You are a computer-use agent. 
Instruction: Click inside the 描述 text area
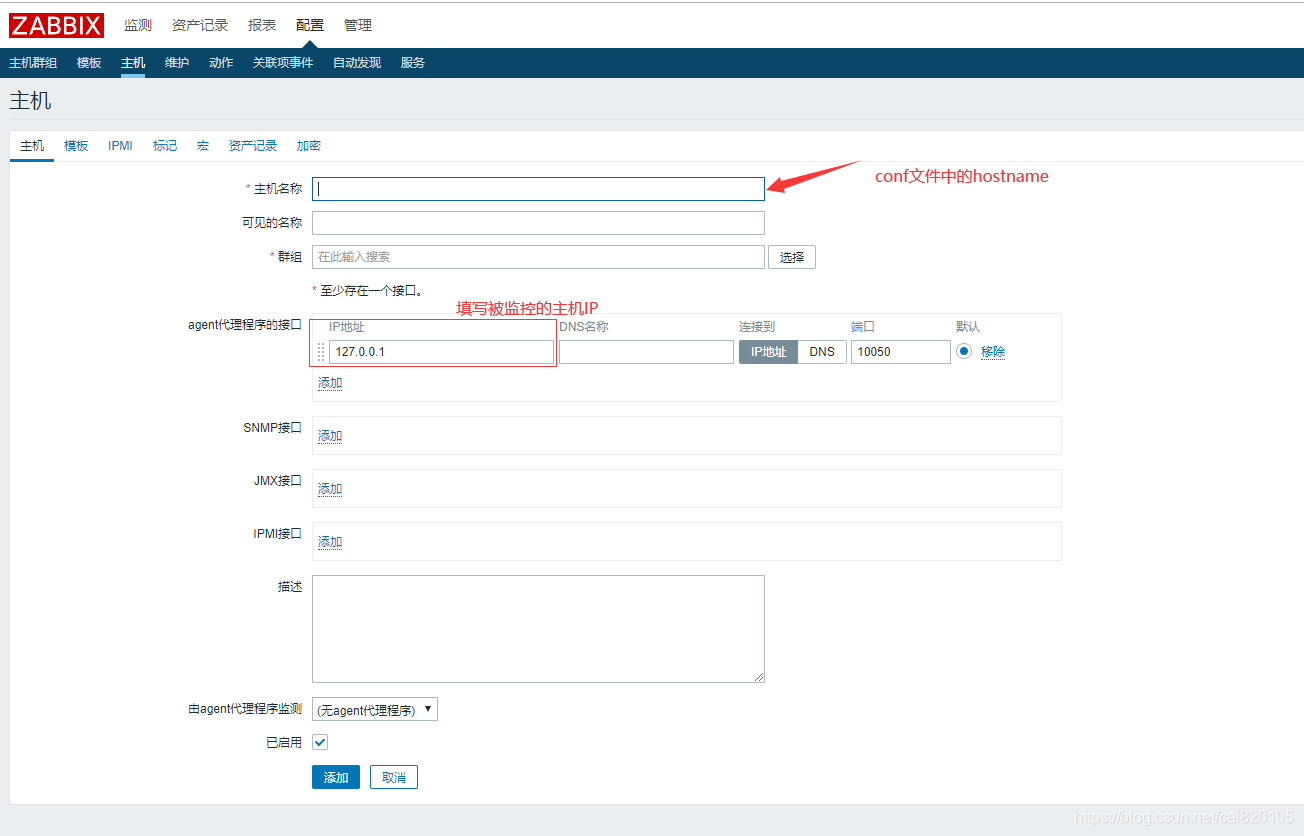(x=538, y=629)
